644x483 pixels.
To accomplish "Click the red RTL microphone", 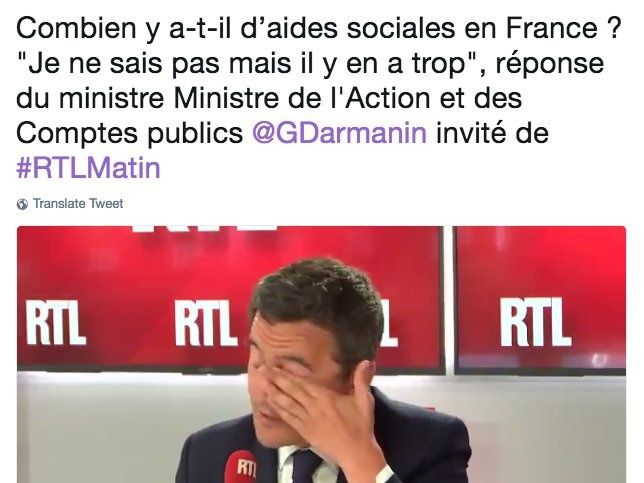I will point(242,467).
